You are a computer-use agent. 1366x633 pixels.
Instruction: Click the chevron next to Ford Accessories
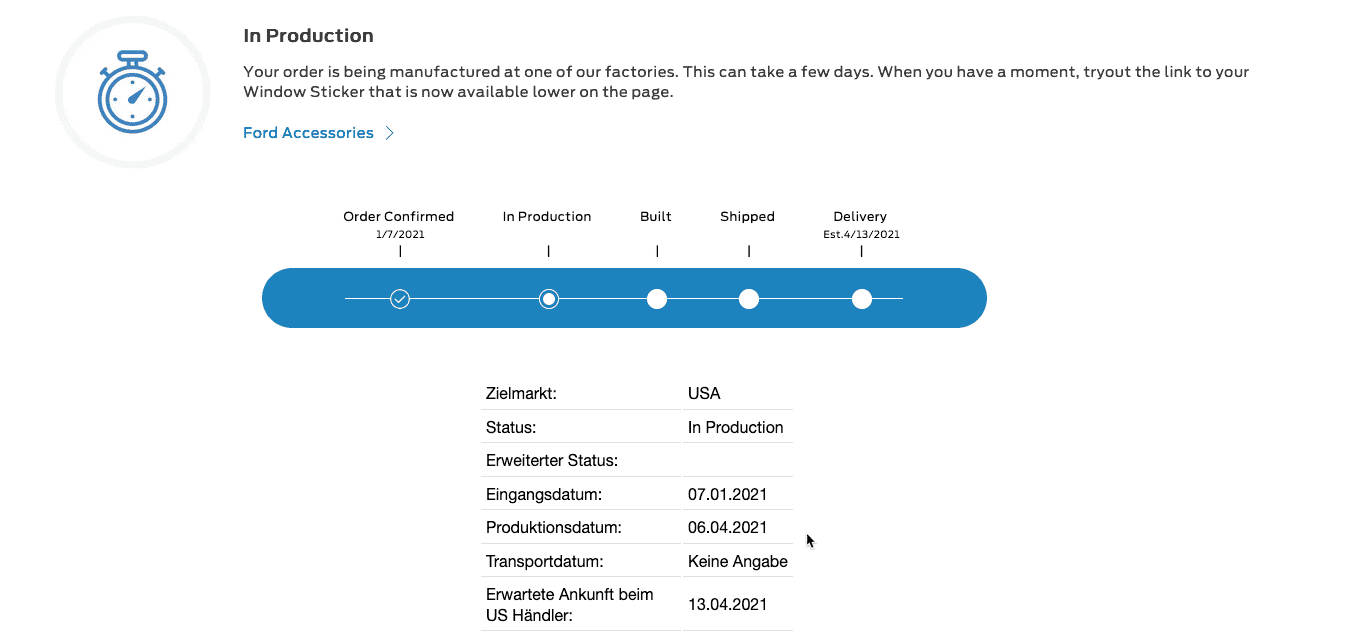[x=390, y=133]
